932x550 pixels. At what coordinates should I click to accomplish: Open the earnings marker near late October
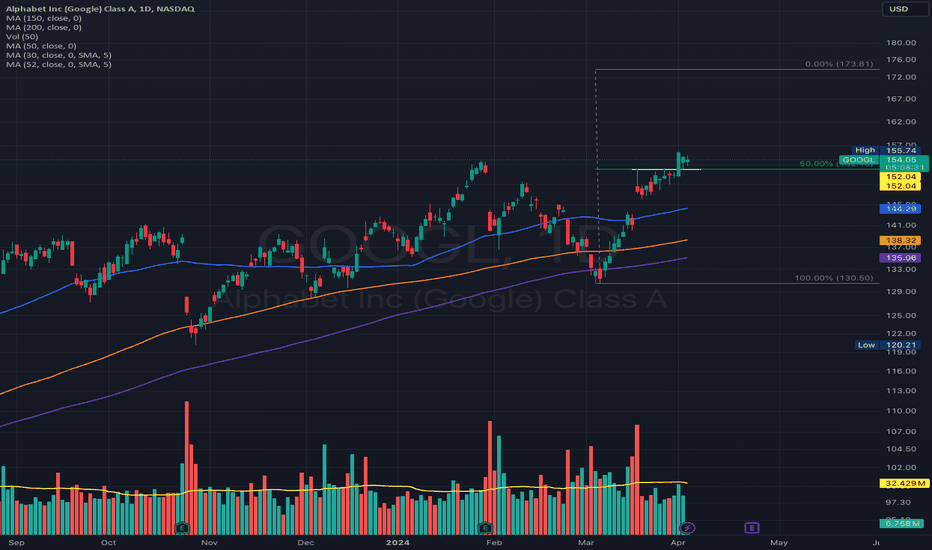(182, 527)
